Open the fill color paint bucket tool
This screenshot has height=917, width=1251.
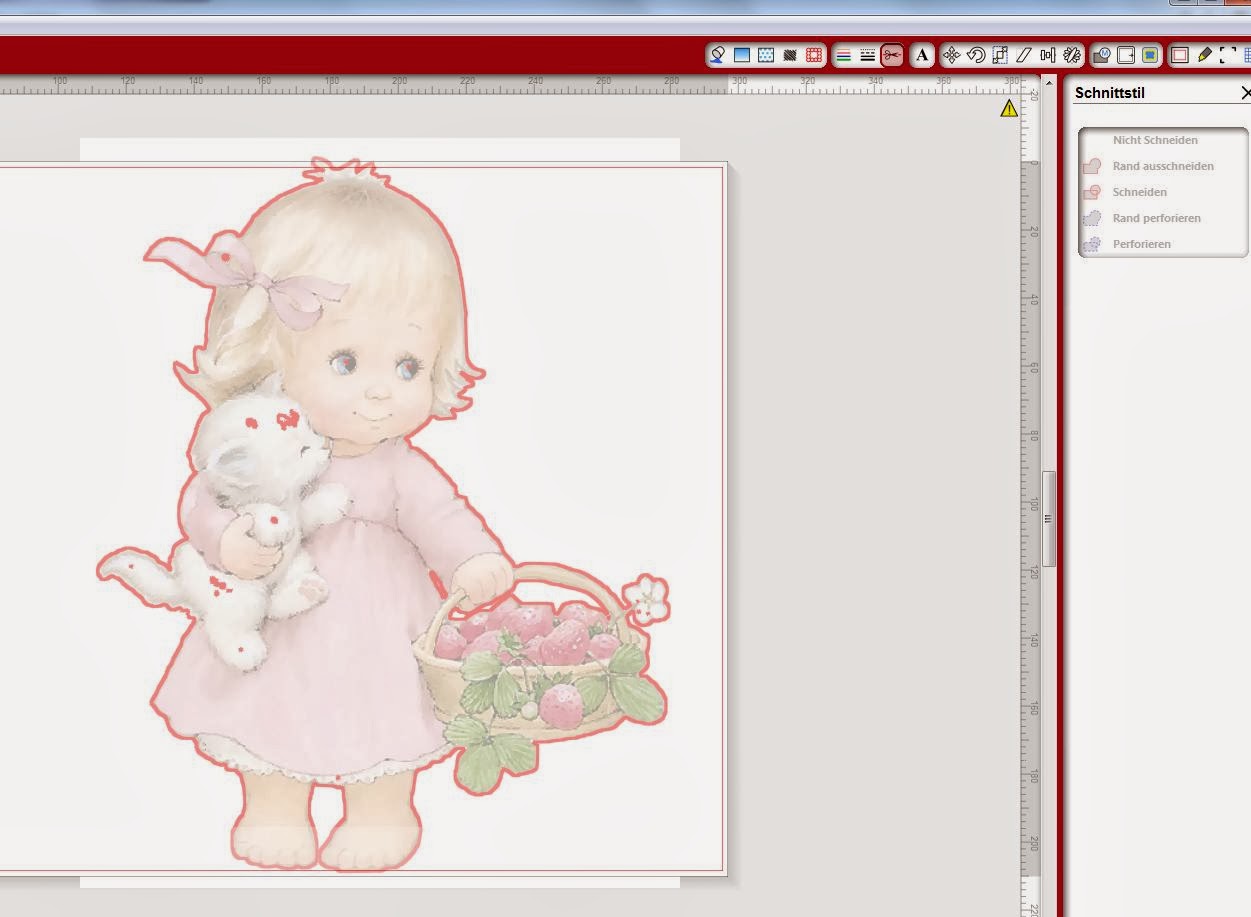pyautogui.click(x=717, y=55)
